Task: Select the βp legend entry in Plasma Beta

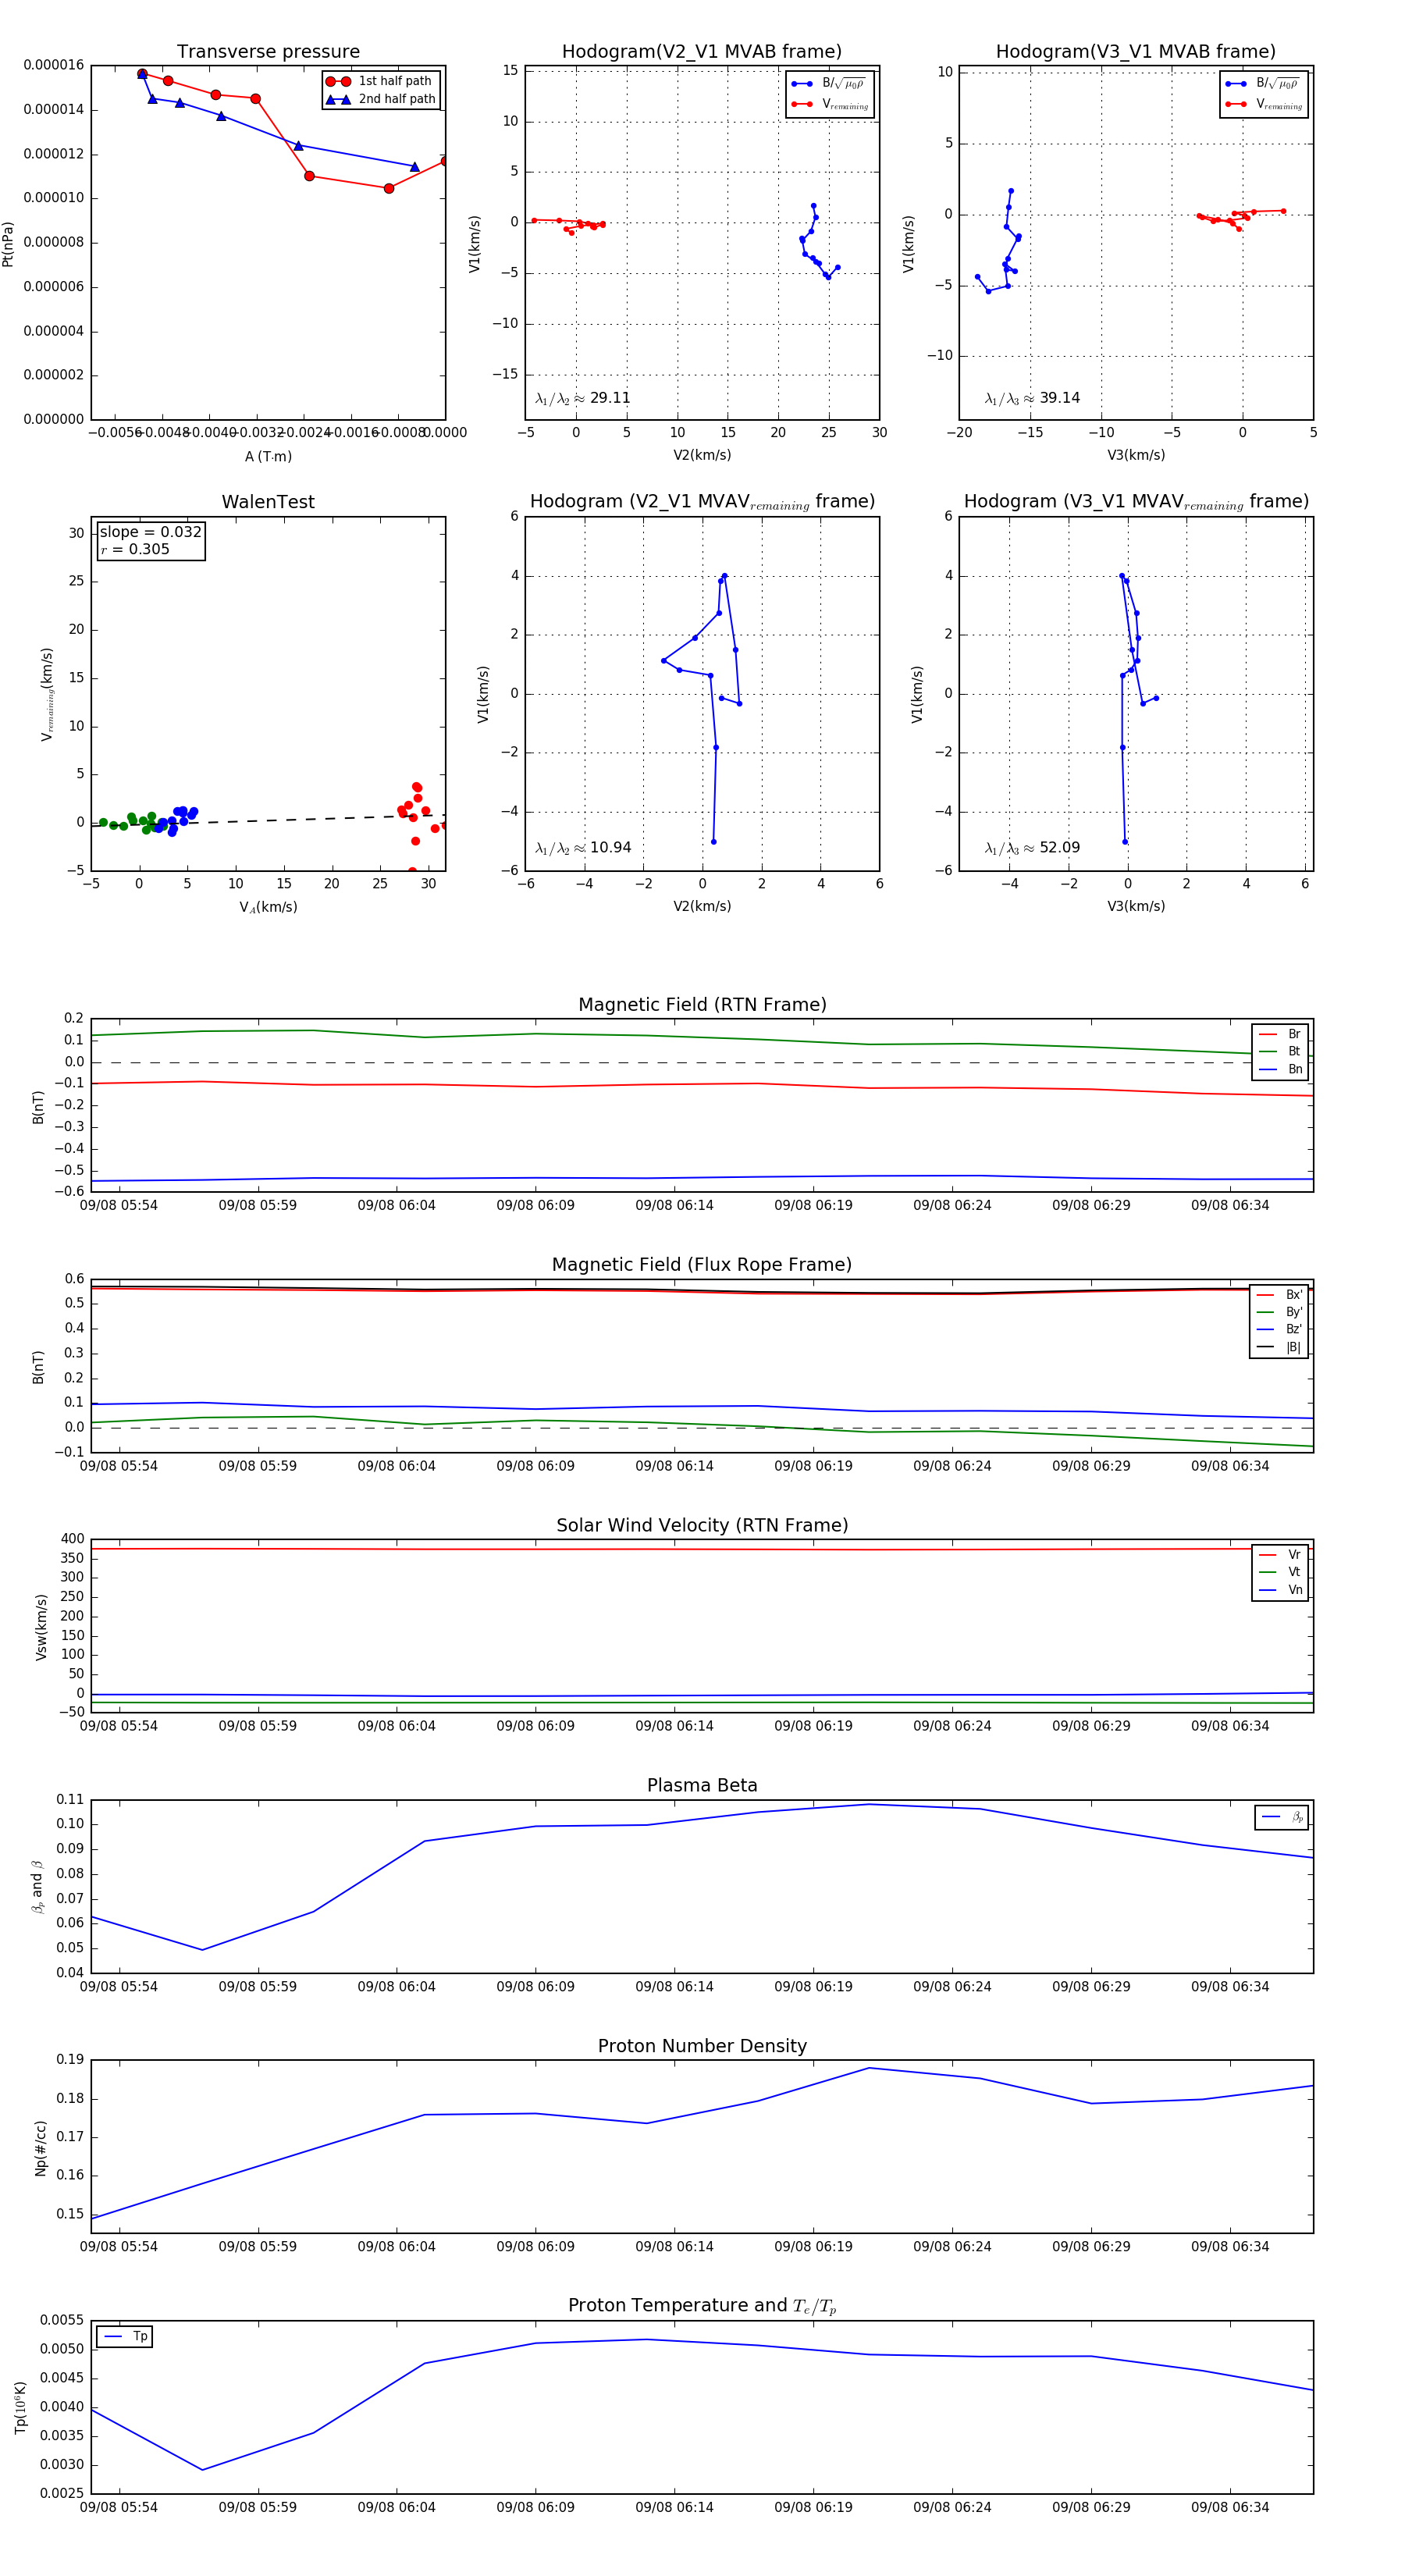Action: point(1282,1817)
